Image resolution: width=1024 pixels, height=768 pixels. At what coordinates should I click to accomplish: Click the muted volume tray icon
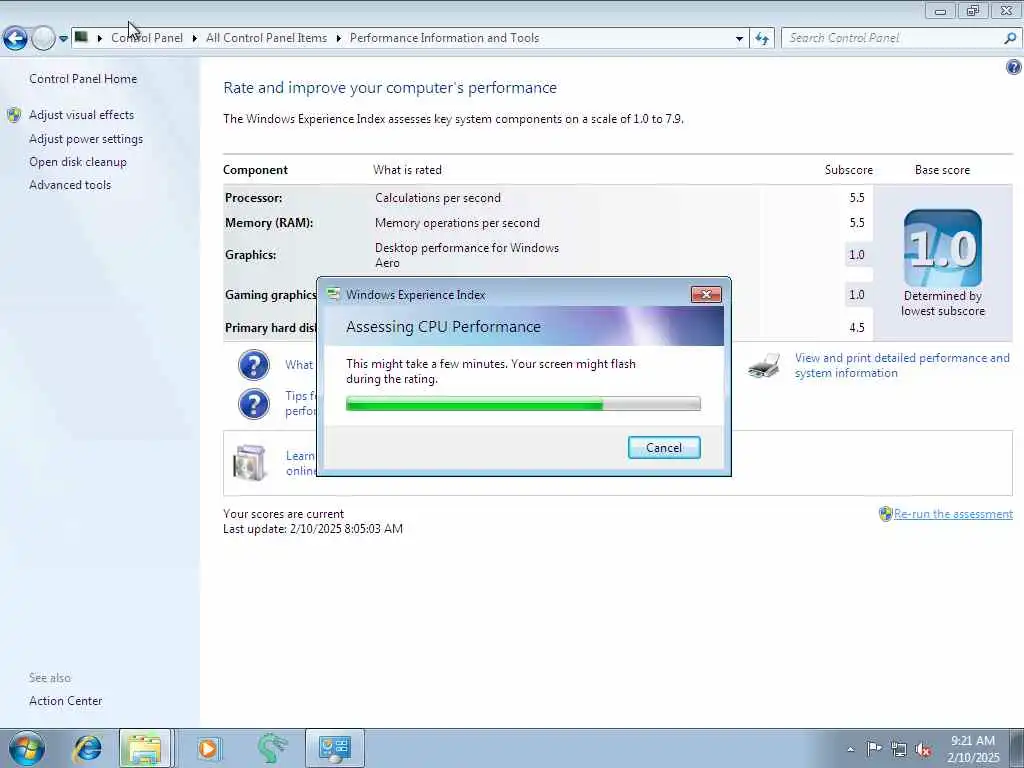923,750
